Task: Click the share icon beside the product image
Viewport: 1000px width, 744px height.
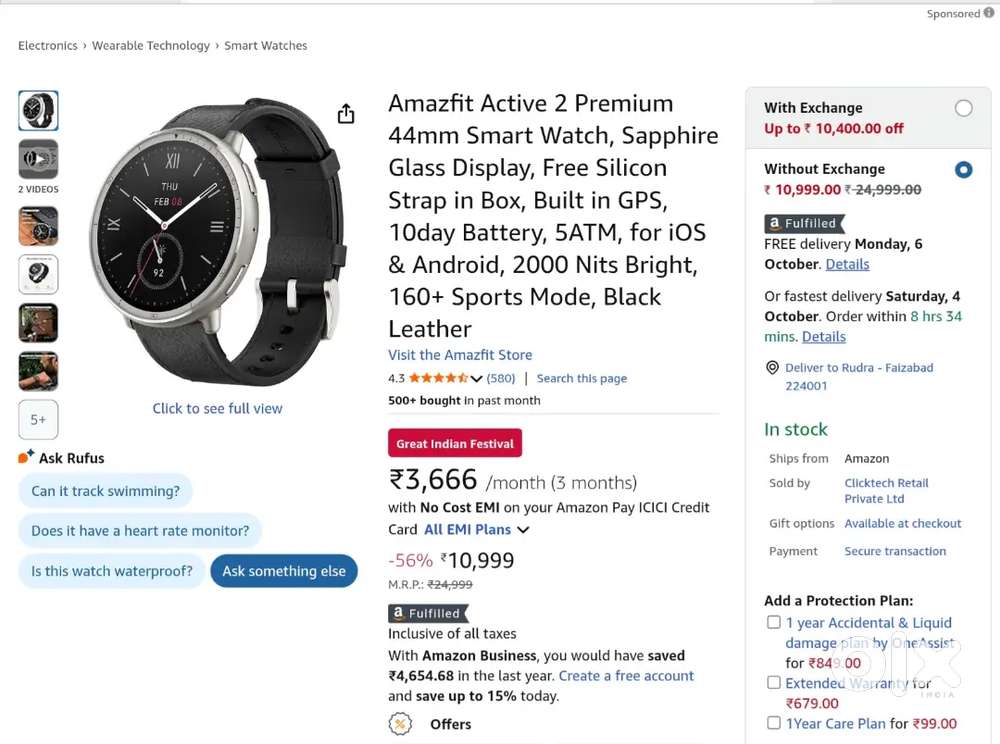Action: point(346,114)
